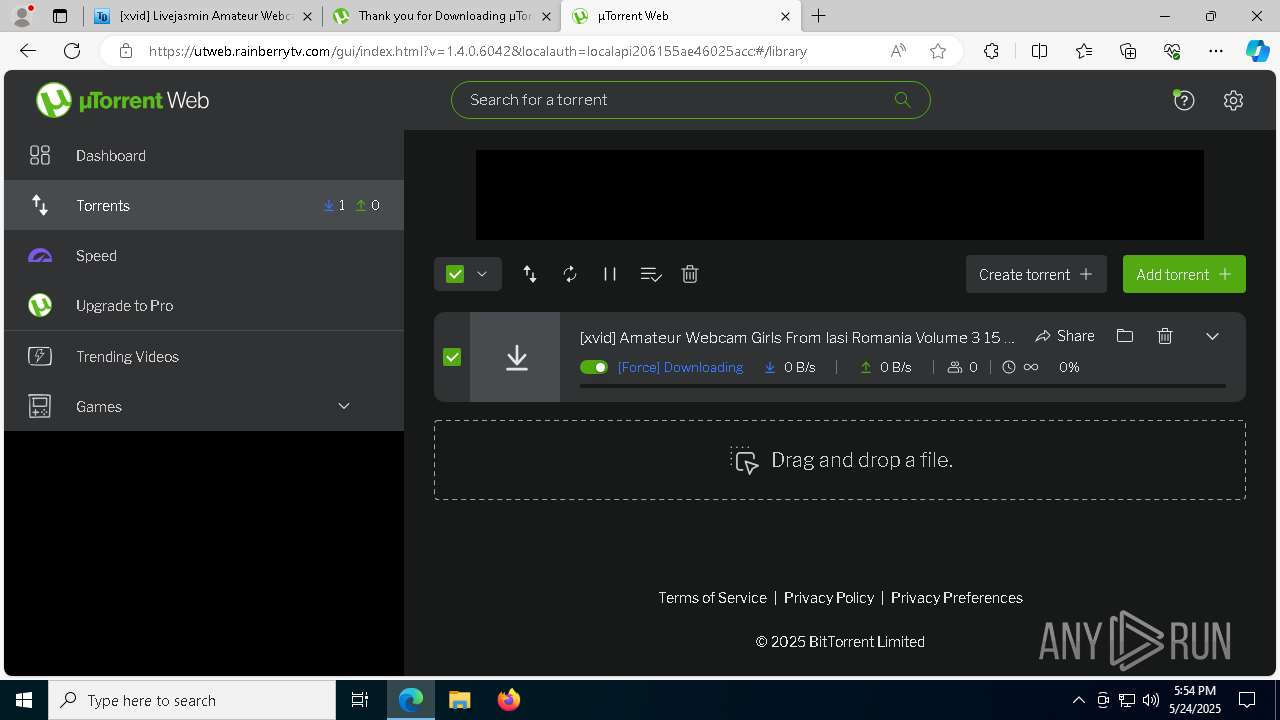The image size is (1280, 720).
Task: Select Torrents in the sidebar
Action: coord(204,205)
